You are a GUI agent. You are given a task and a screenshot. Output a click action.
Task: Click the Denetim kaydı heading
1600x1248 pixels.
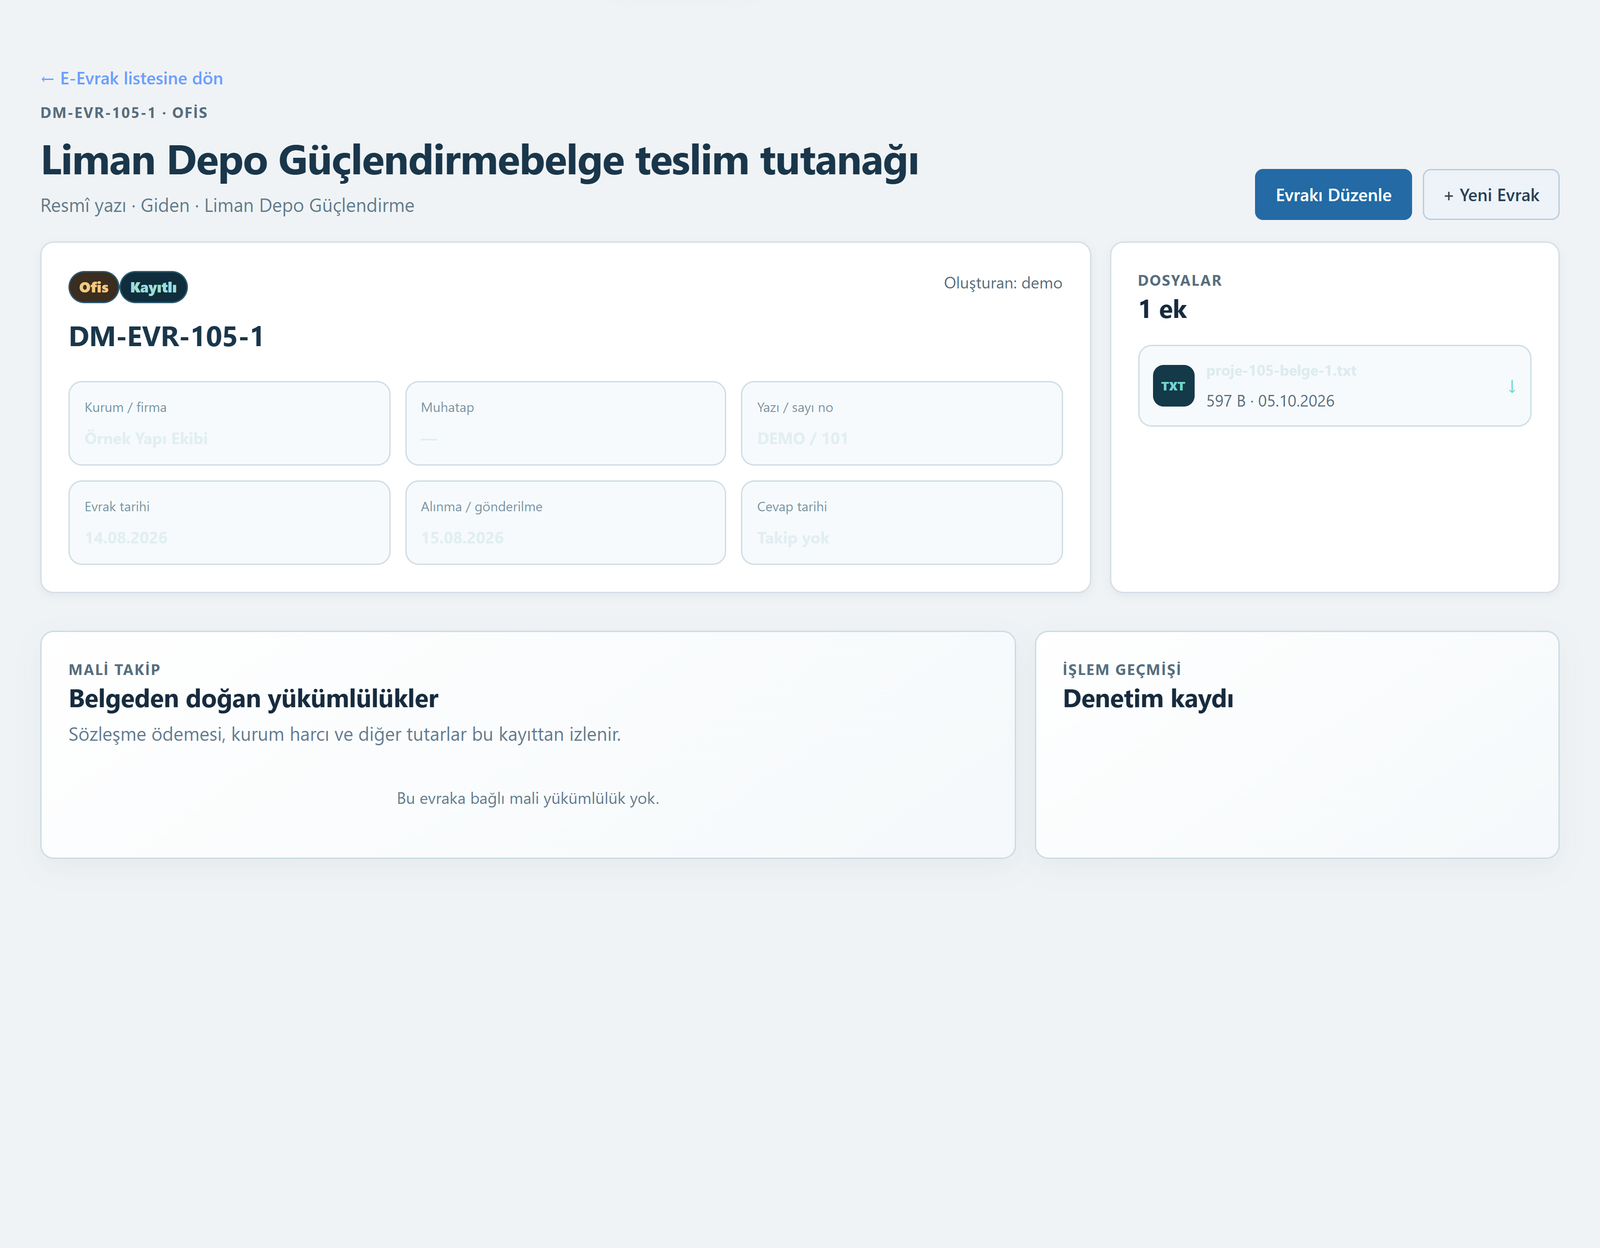(1148, 699)
